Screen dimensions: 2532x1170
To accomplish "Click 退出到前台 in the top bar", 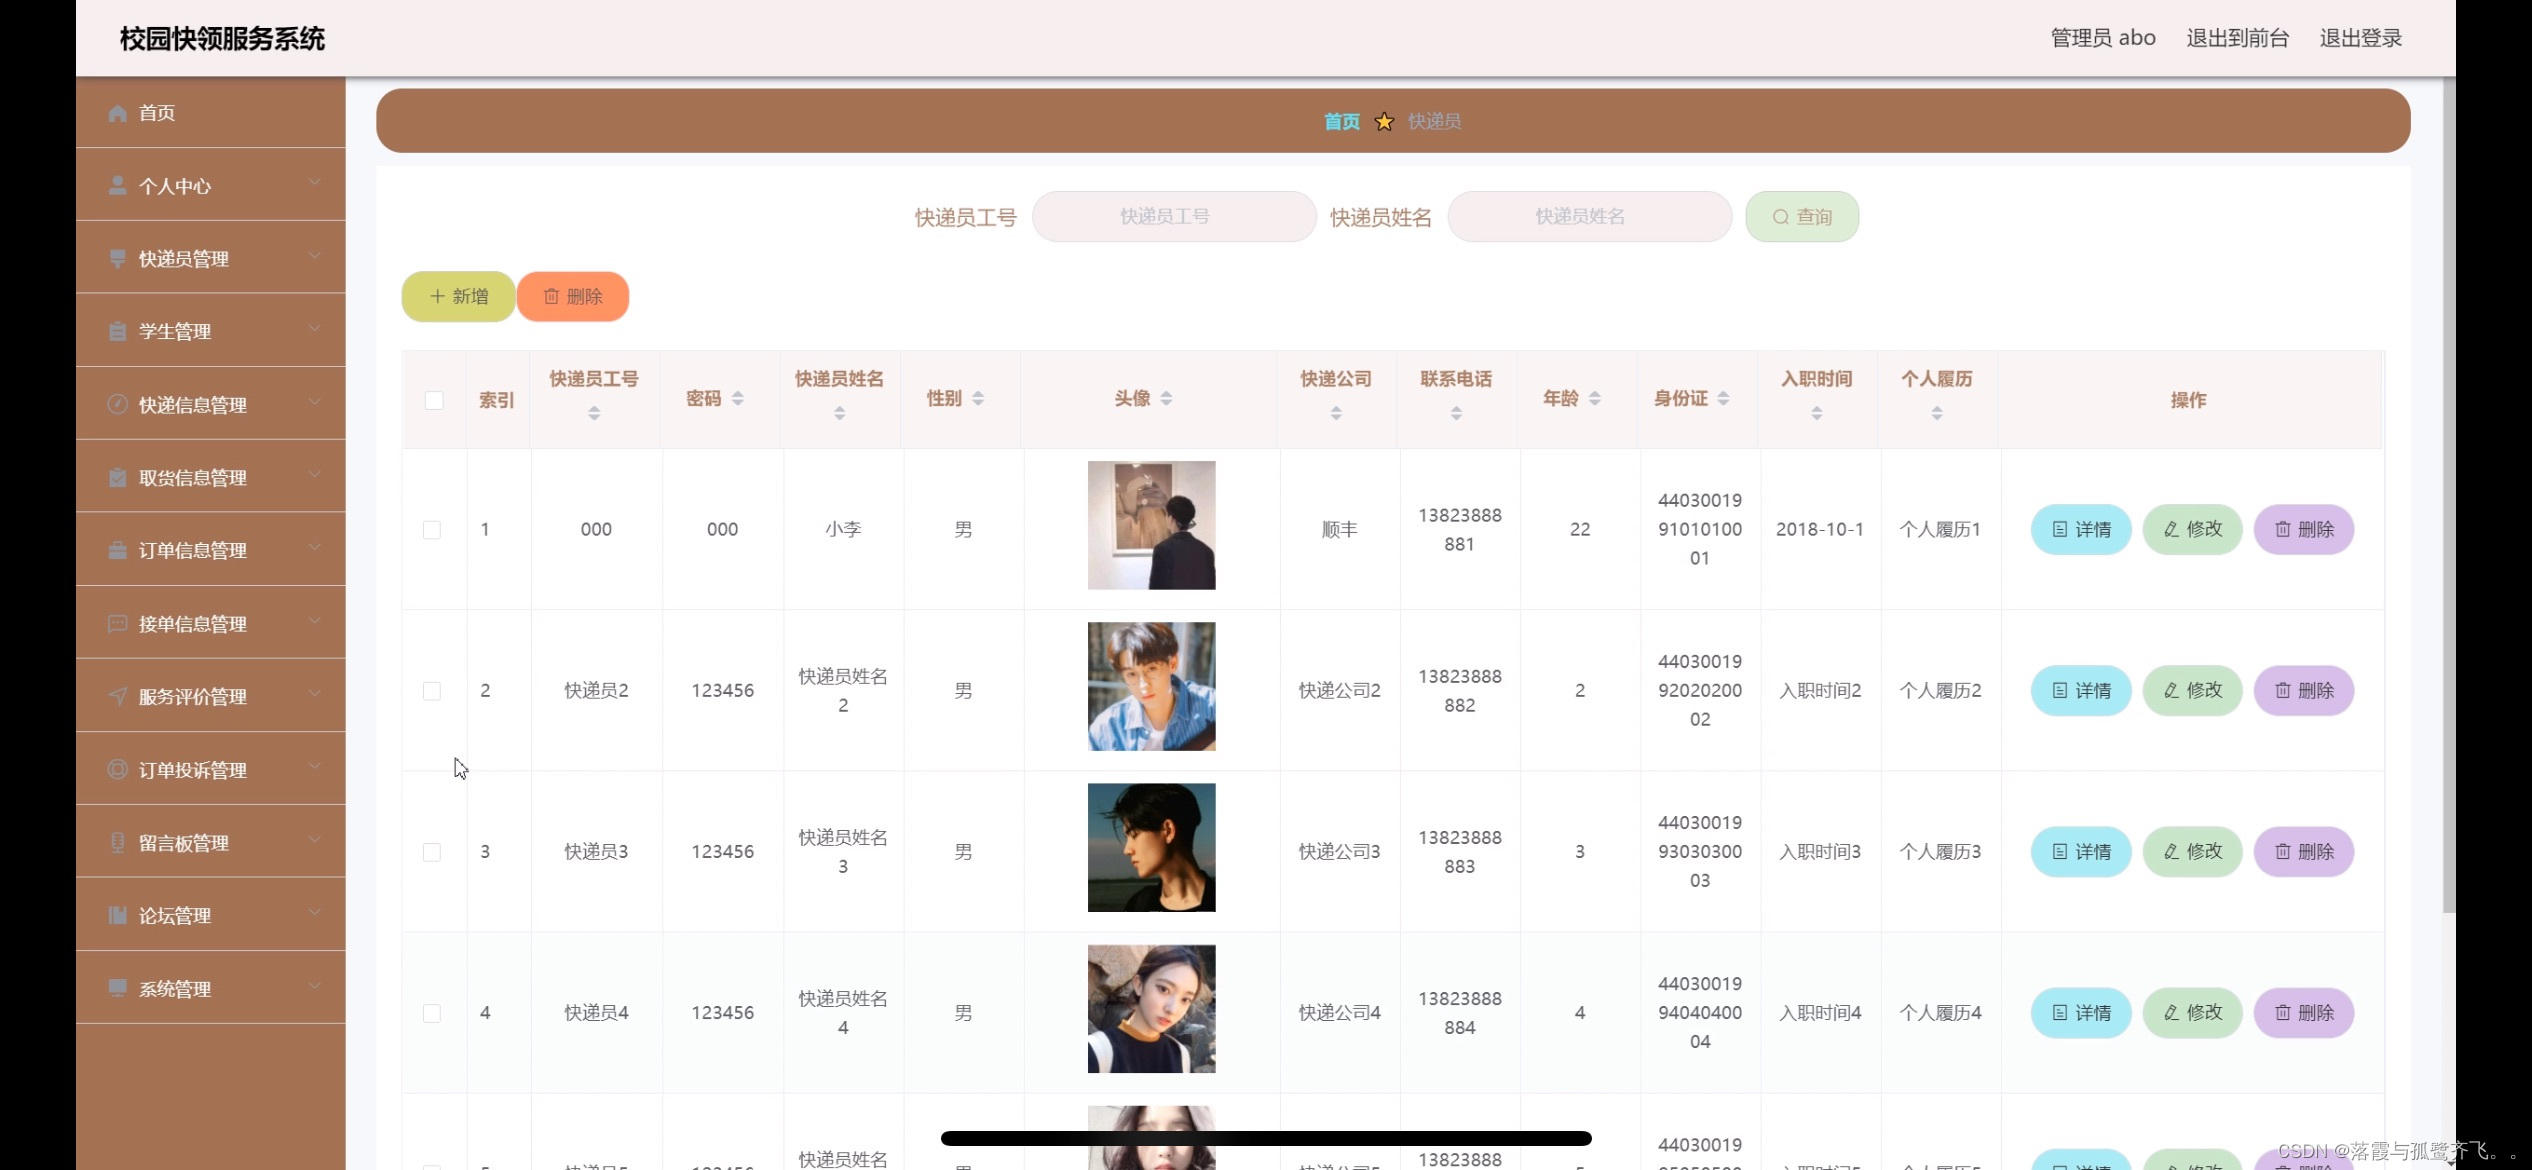I will 2238,38.
